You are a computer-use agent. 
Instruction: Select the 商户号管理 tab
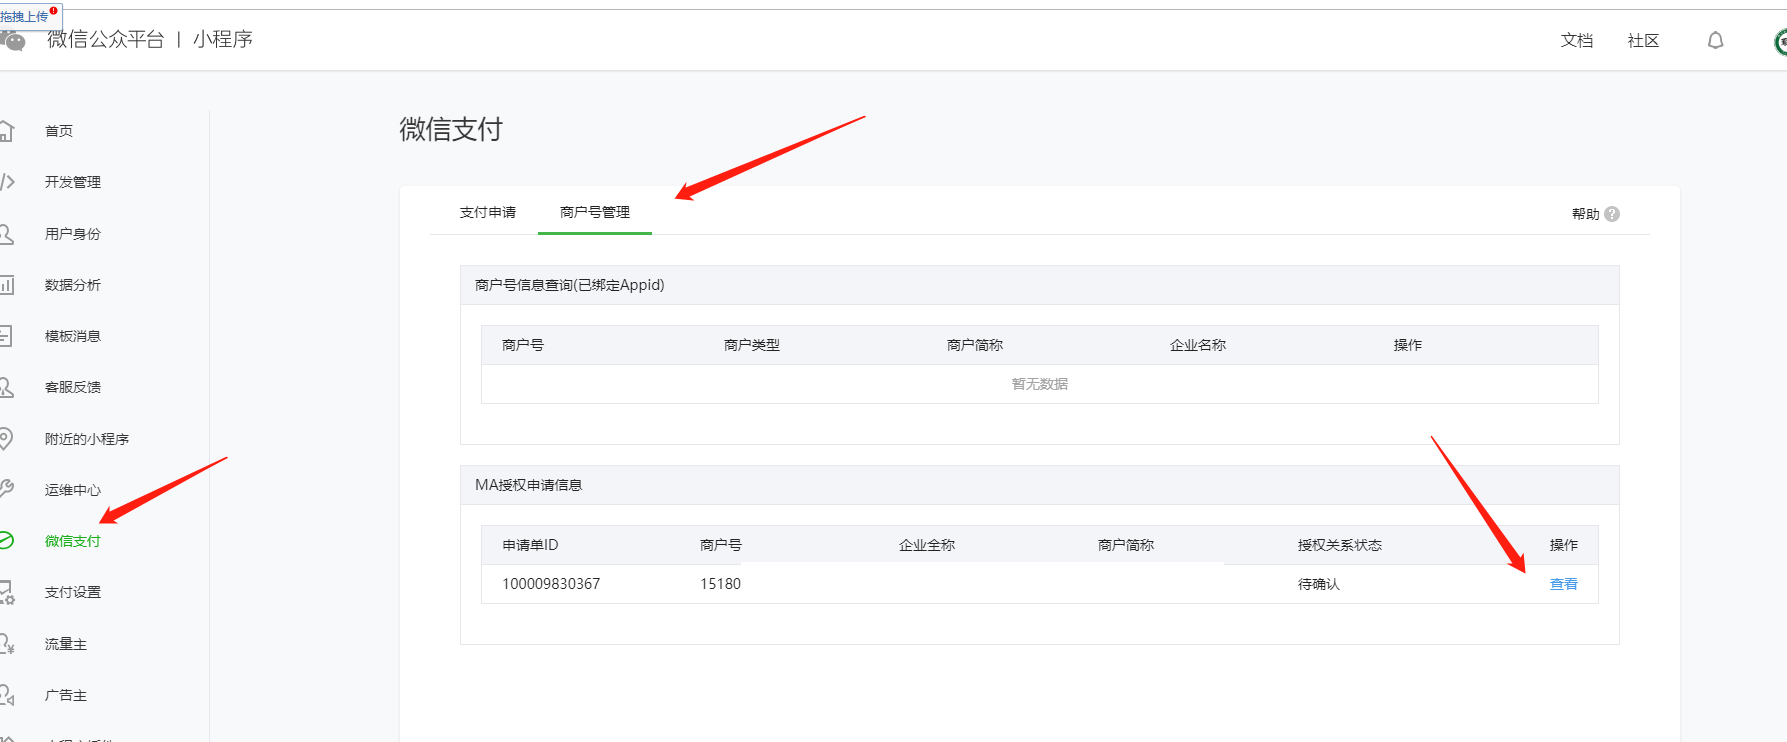coord(595,212)
